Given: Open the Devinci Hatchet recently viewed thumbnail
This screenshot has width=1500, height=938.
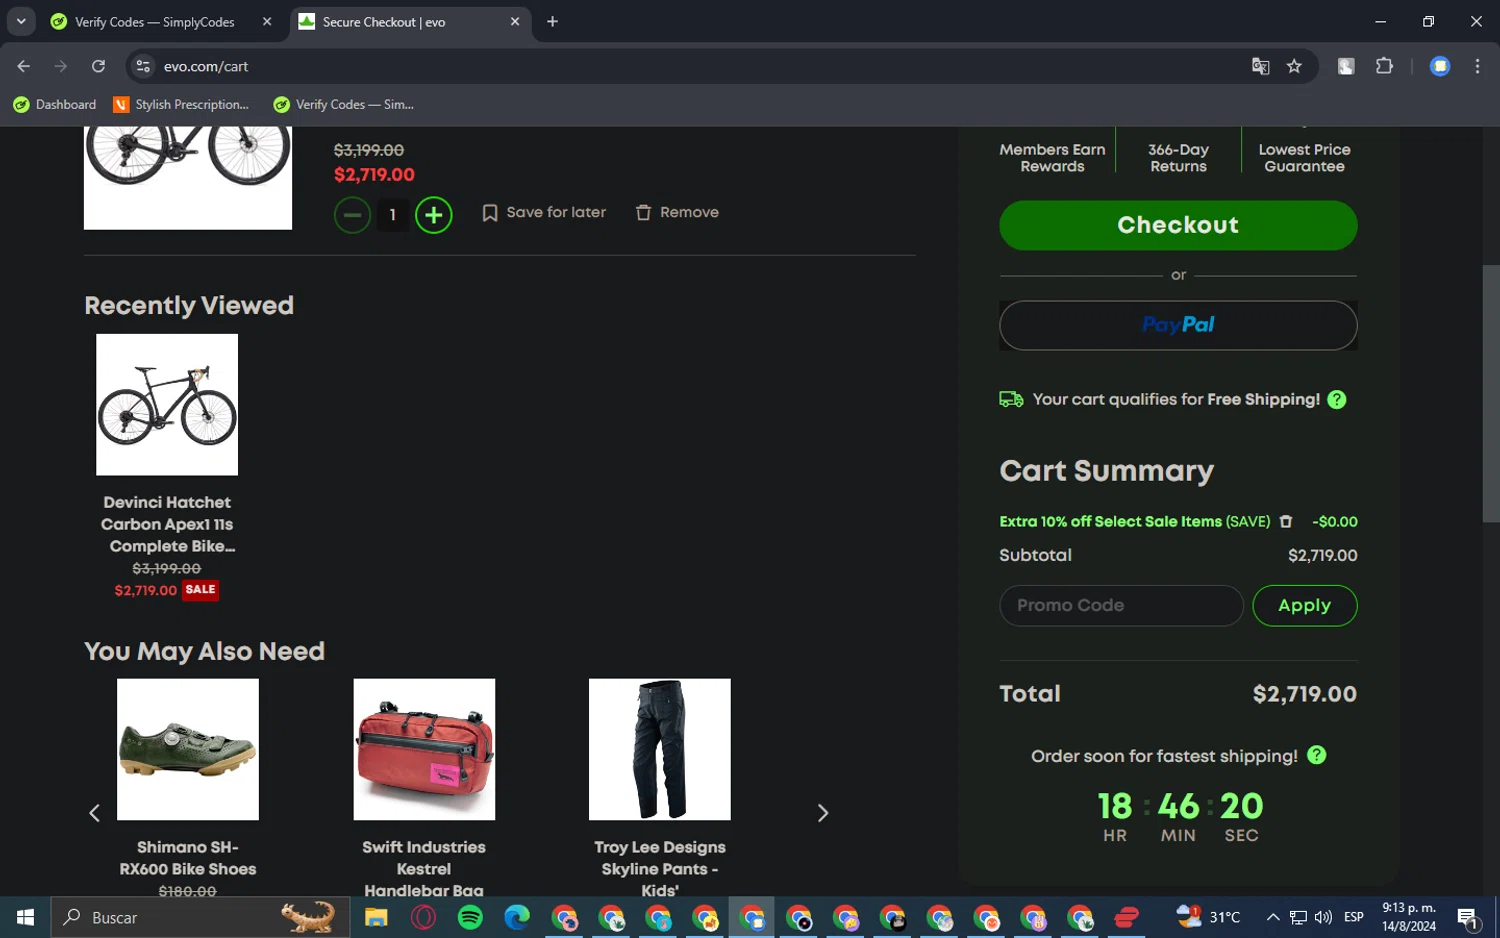Looking at the screenshot, I should [167, 405].
